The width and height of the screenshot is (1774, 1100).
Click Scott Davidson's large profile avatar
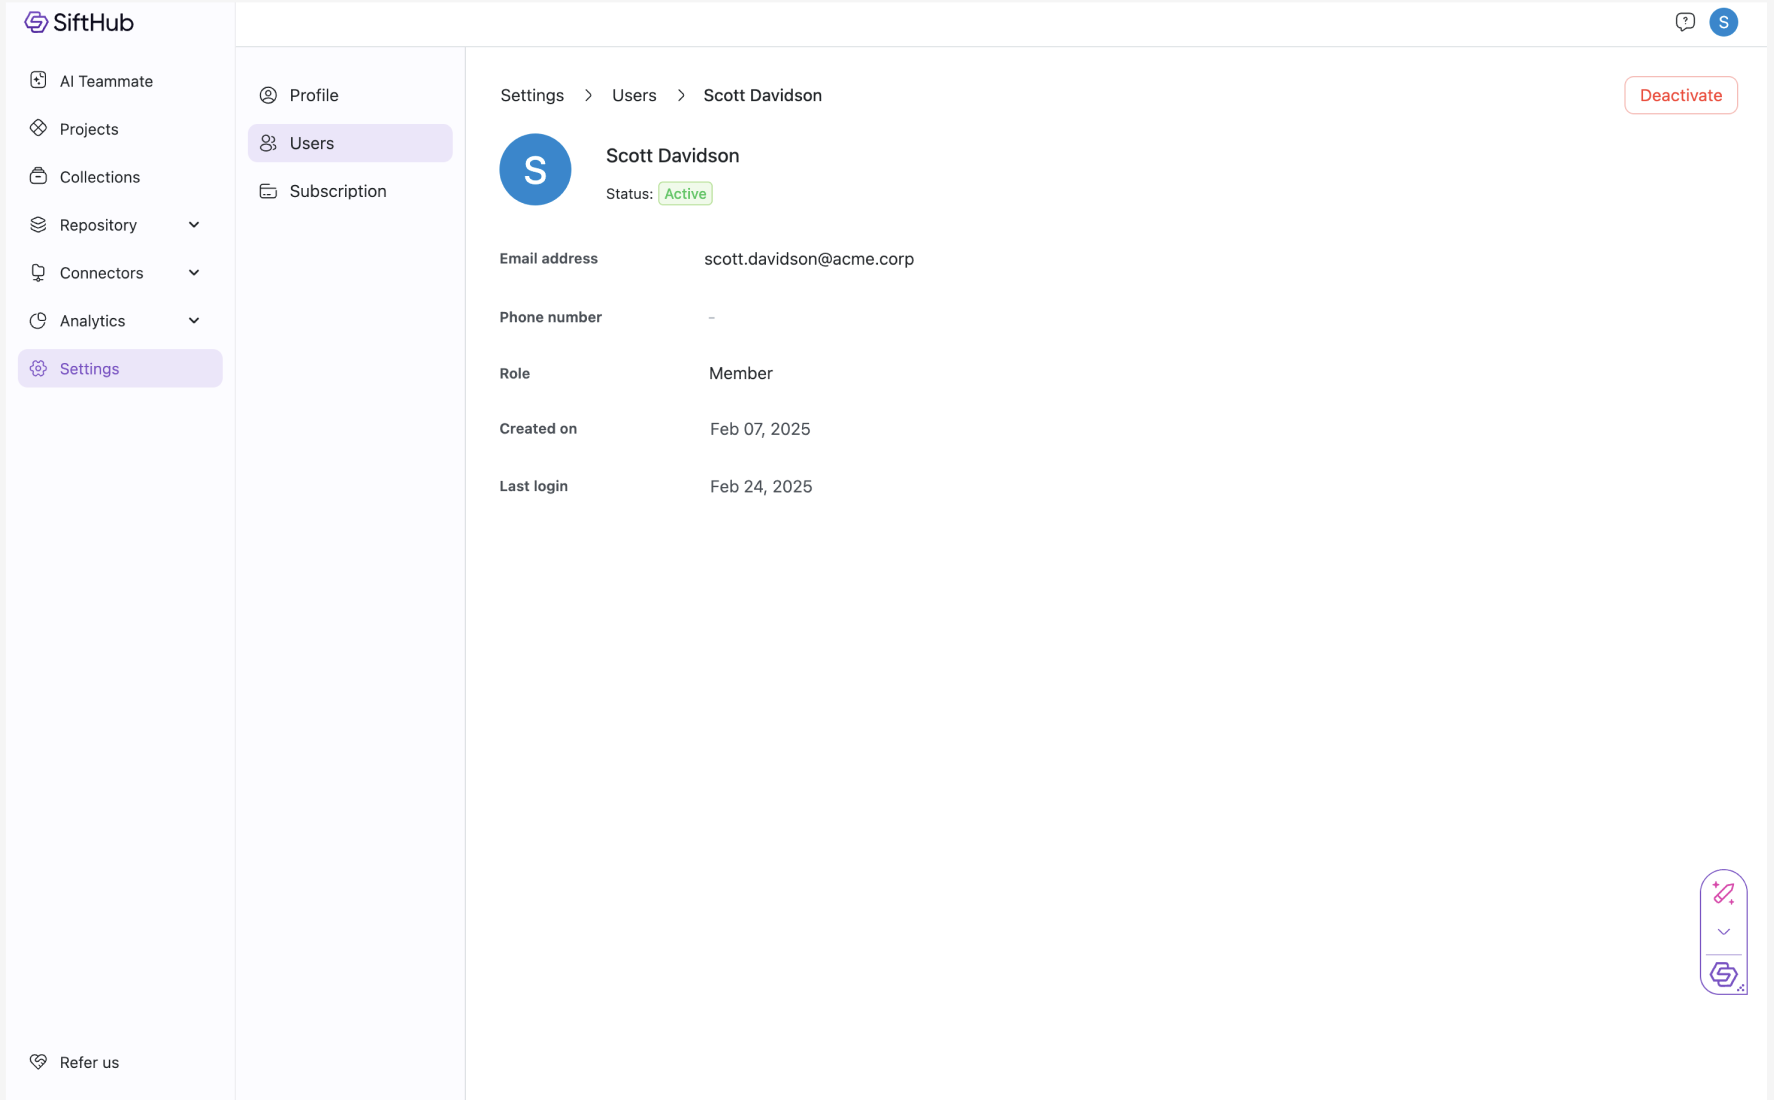535,170
